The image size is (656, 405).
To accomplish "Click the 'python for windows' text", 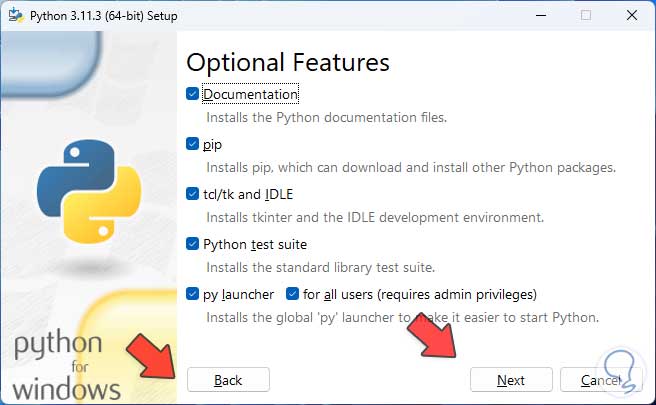I will coord(67,366).
